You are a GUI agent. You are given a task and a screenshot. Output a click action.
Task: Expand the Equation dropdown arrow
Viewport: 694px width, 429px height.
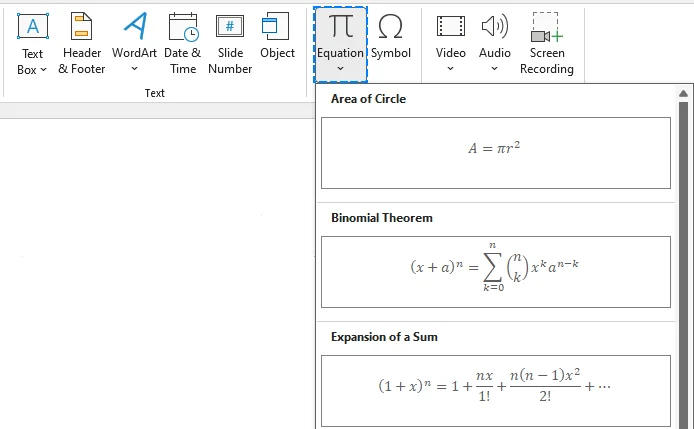coord(340,69)
